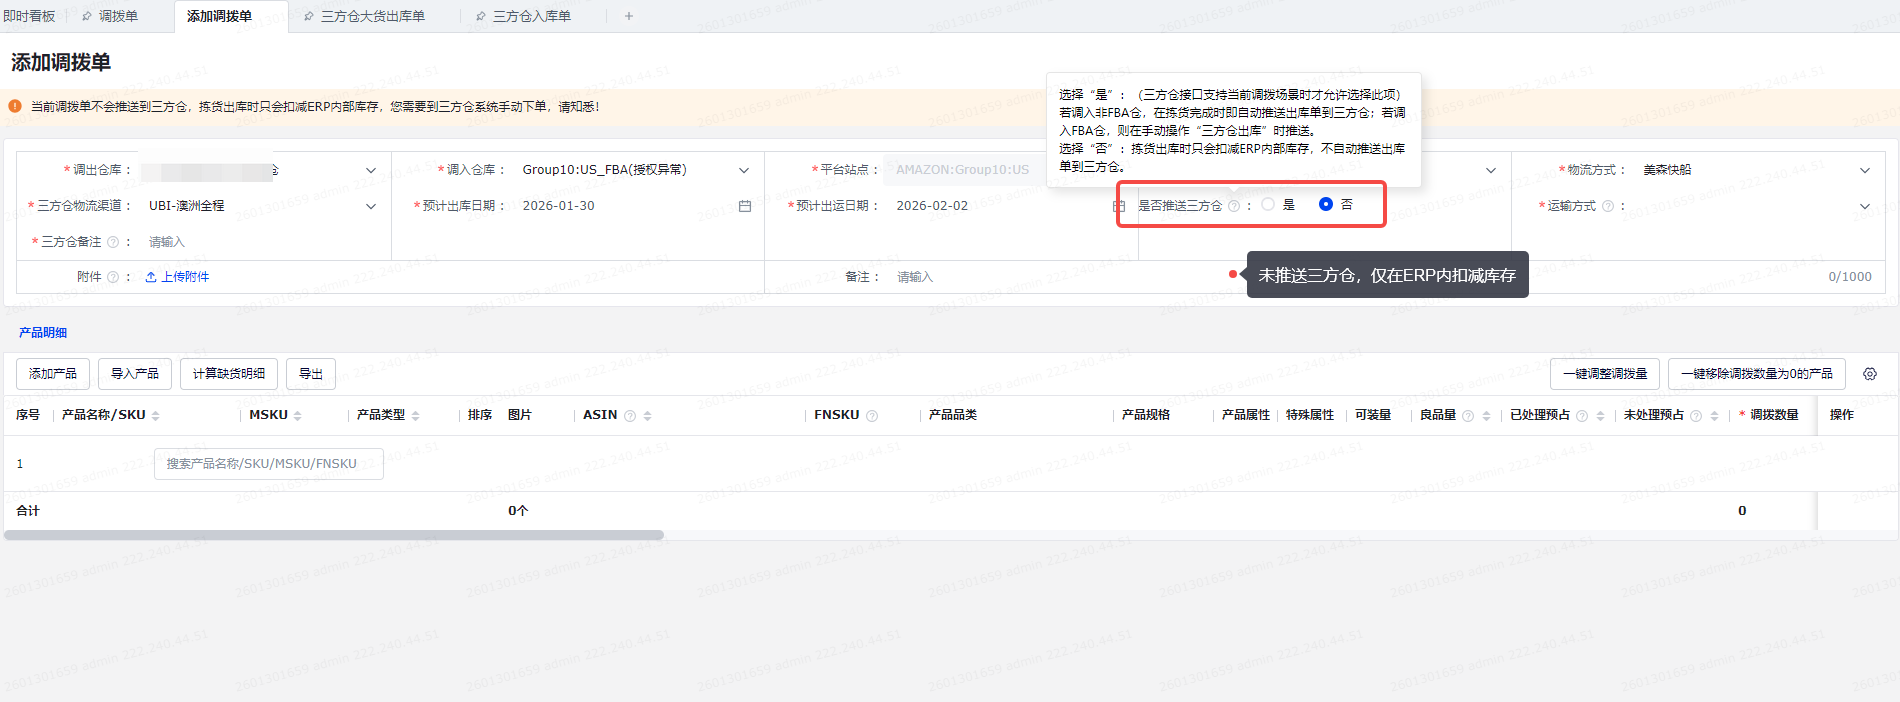Open calendar icon for 预计出运日期
The width and height of the screenshot is (1900, 702).
coord(1119,206)
